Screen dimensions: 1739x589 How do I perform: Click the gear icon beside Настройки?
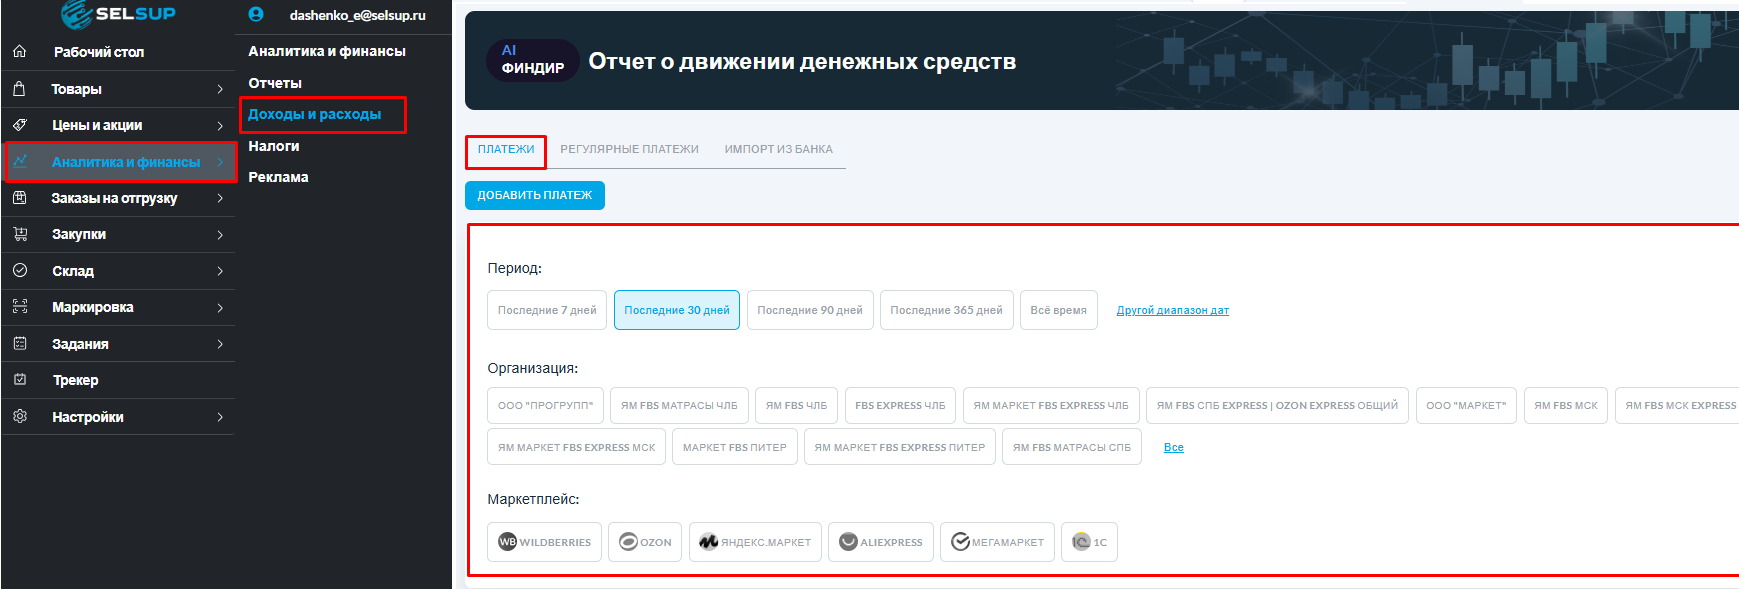[x=20, y=416]
